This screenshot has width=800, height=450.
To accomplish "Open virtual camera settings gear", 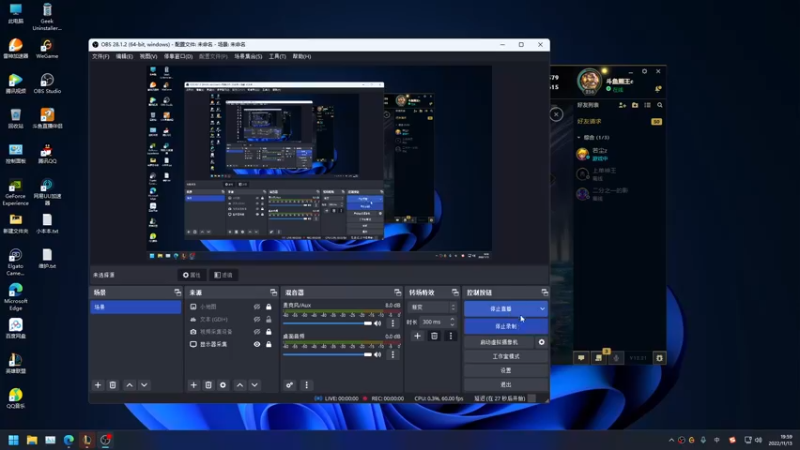I will 541,342.
